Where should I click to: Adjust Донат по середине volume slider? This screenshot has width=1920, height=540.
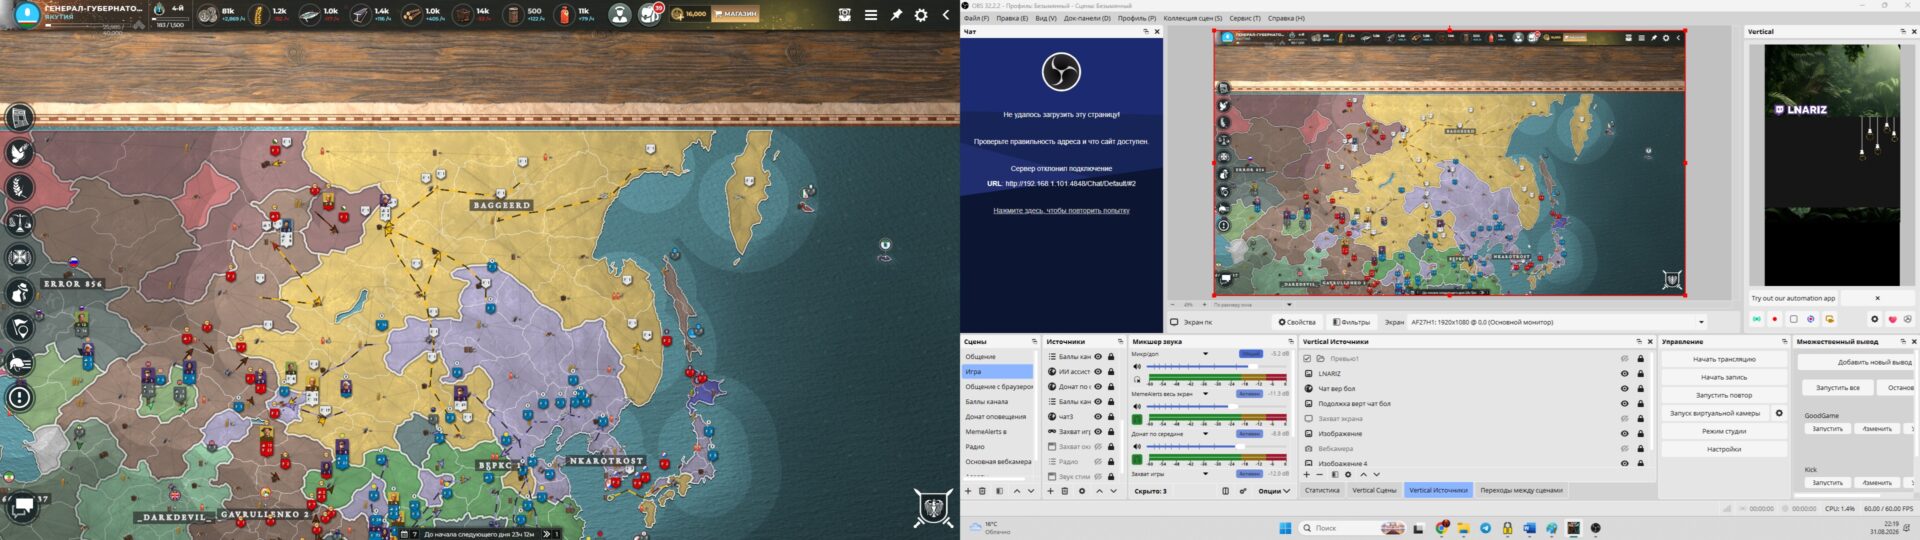(x=1216, y=447)
